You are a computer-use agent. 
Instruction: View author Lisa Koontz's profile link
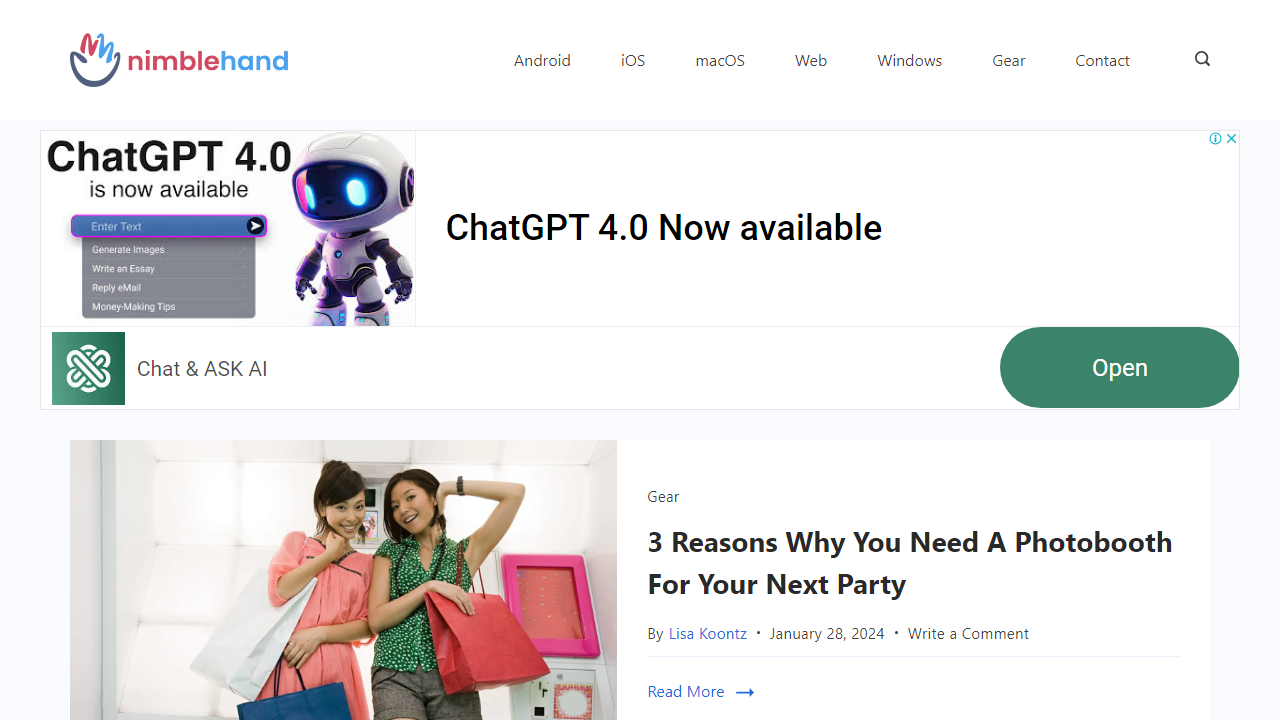tap(707, 634)
